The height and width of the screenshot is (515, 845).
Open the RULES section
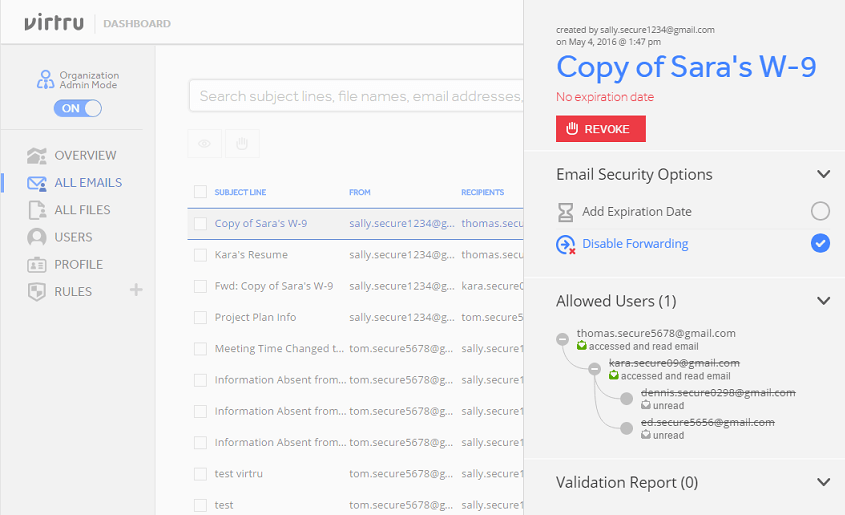point(73,292)
